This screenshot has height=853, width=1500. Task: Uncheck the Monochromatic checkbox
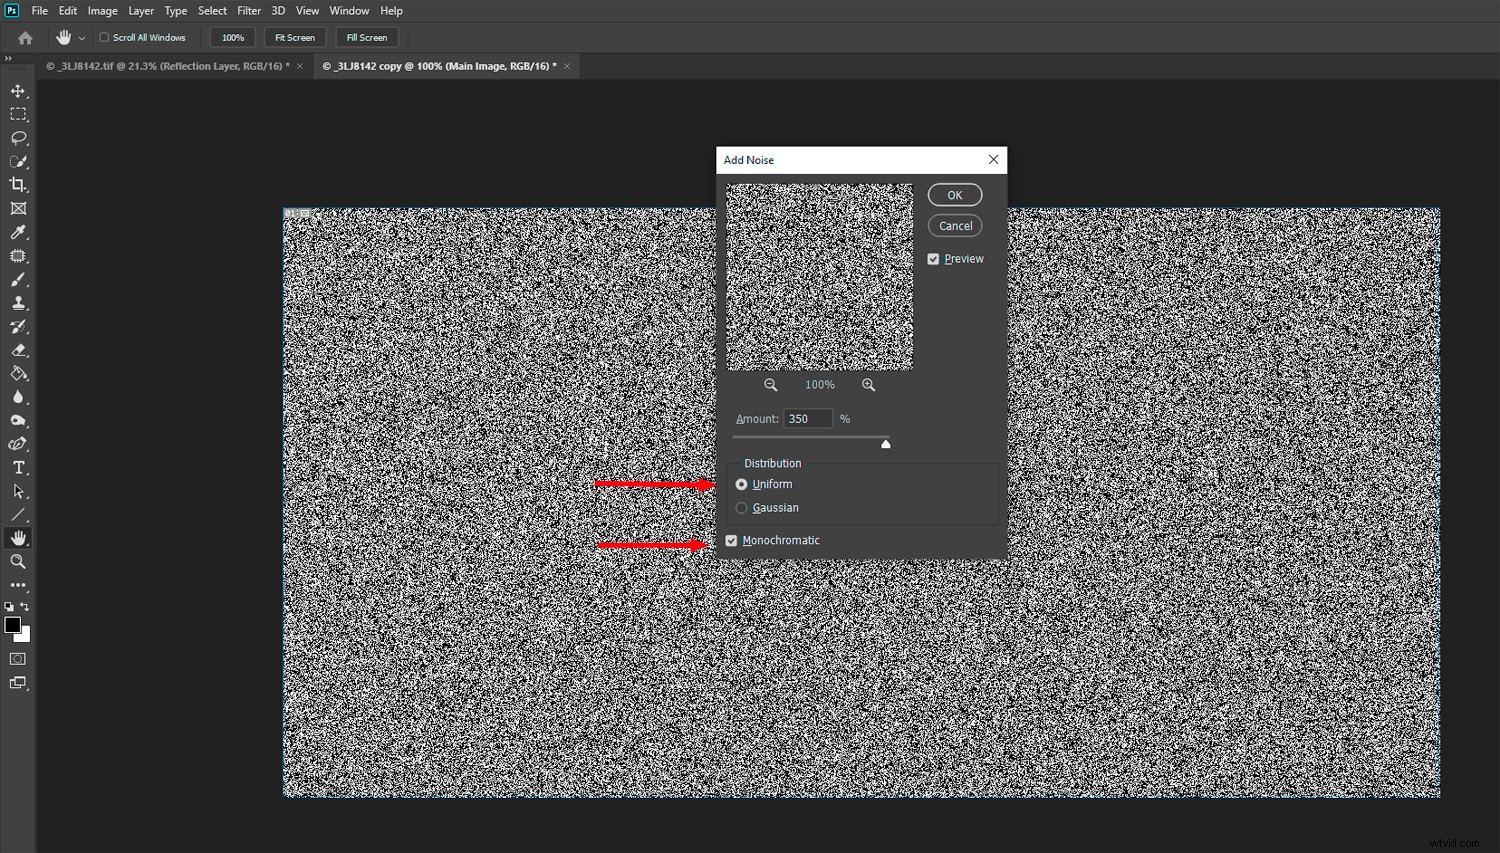[x=732, y=541]
